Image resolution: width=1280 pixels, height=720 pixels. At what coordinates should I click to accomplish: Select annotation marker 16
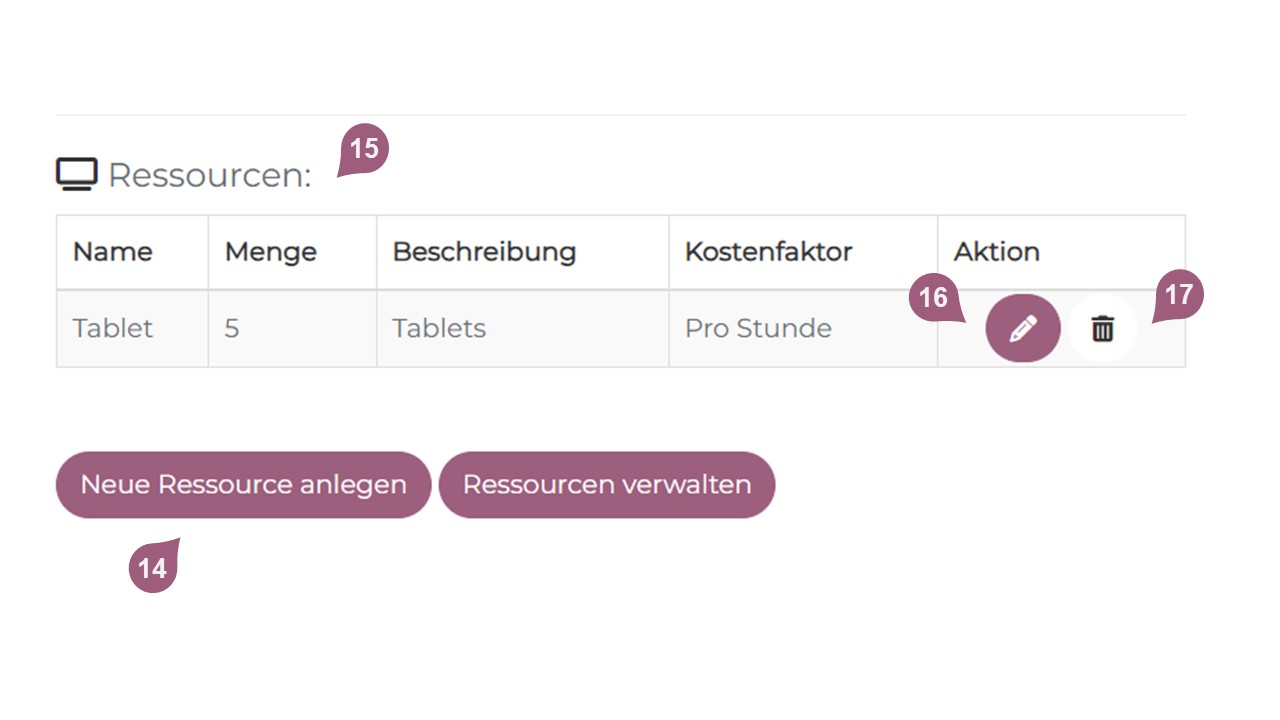(933, 298)
